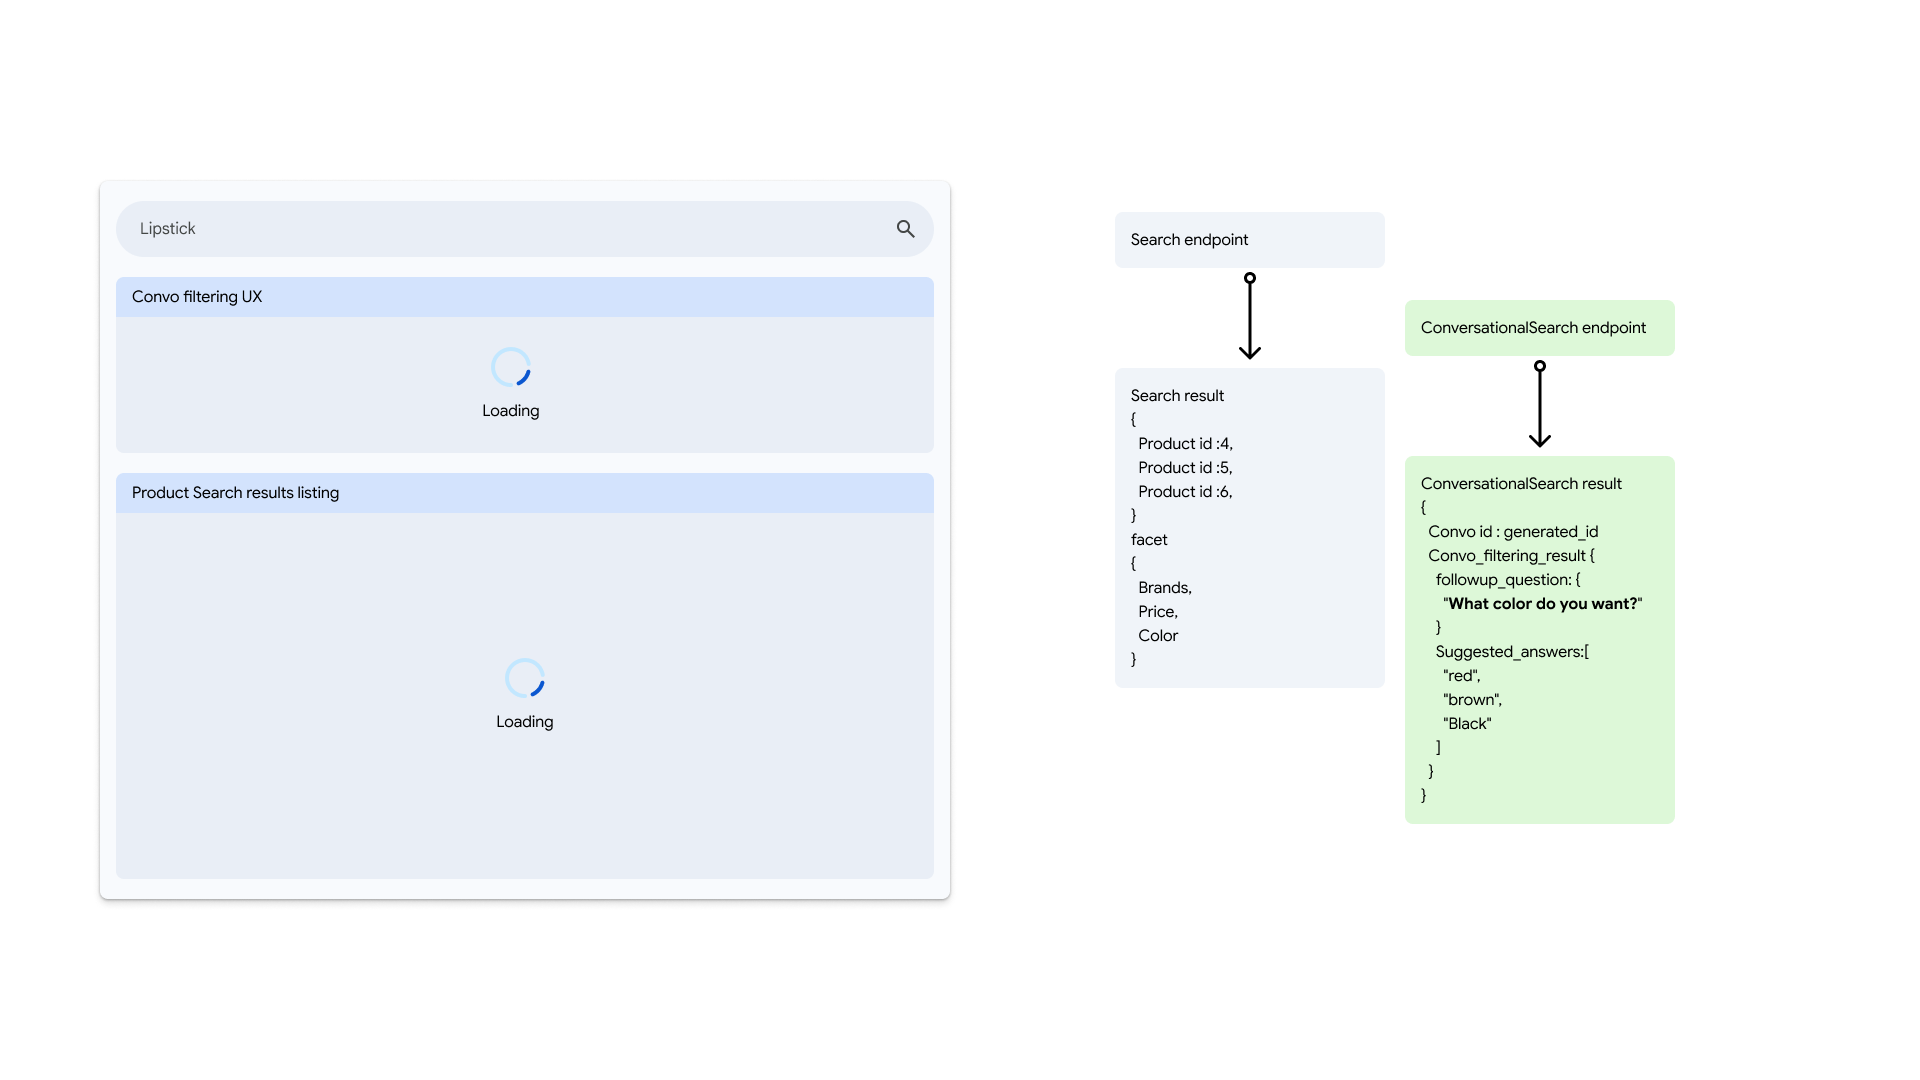
Task: Click the product results loading spinner
Action: pos(525,678)
